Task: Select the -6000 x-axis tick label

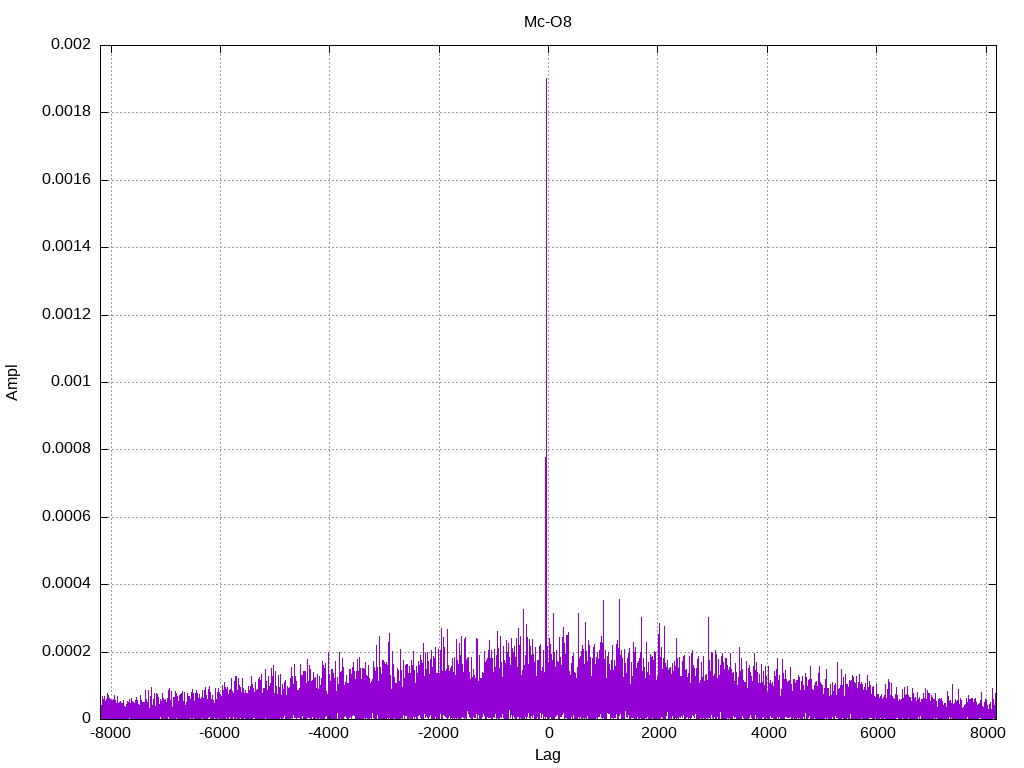Action: [x=219, y=733]
